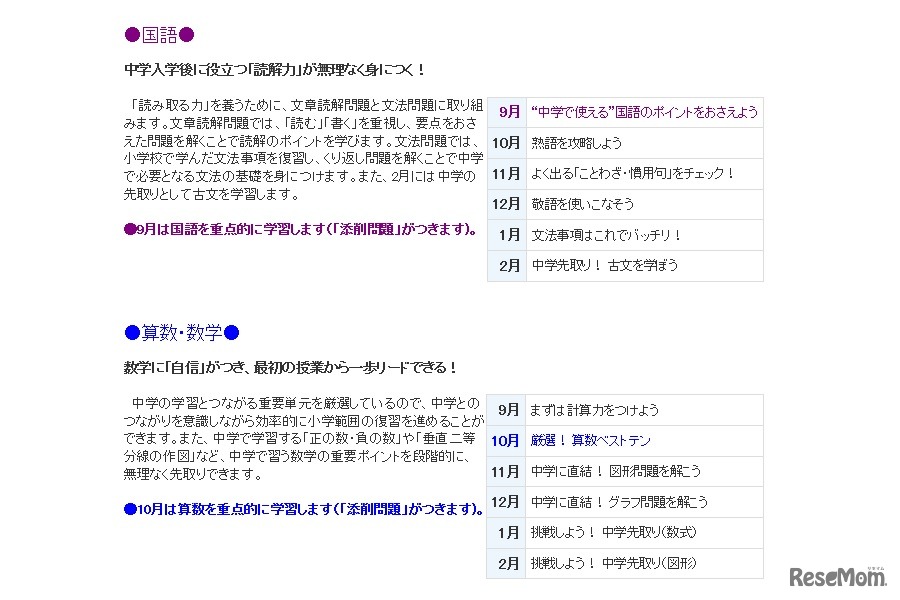The image size is (900, 600).
Task: Click the 算数・数学 section heading
Action: click(181, 332)
